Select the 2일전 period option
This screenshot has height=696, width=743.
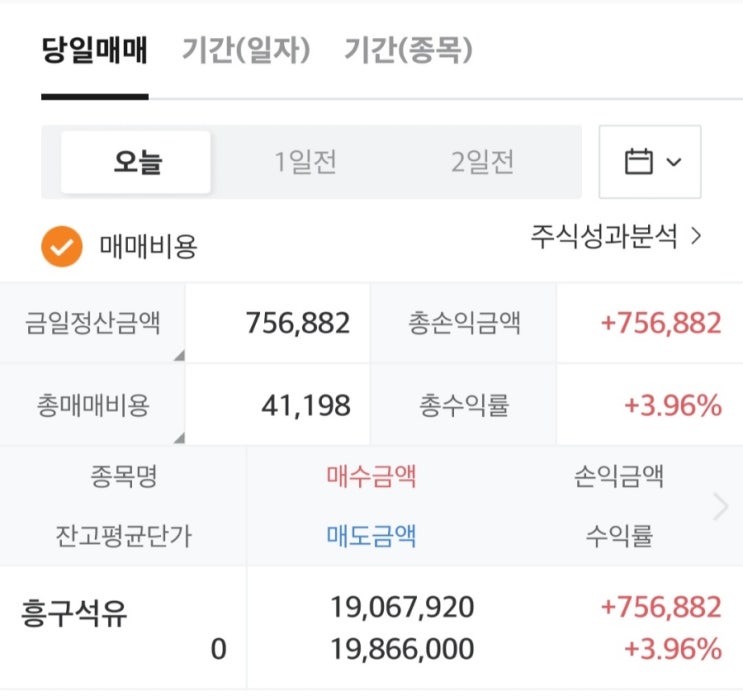point(482,162)
